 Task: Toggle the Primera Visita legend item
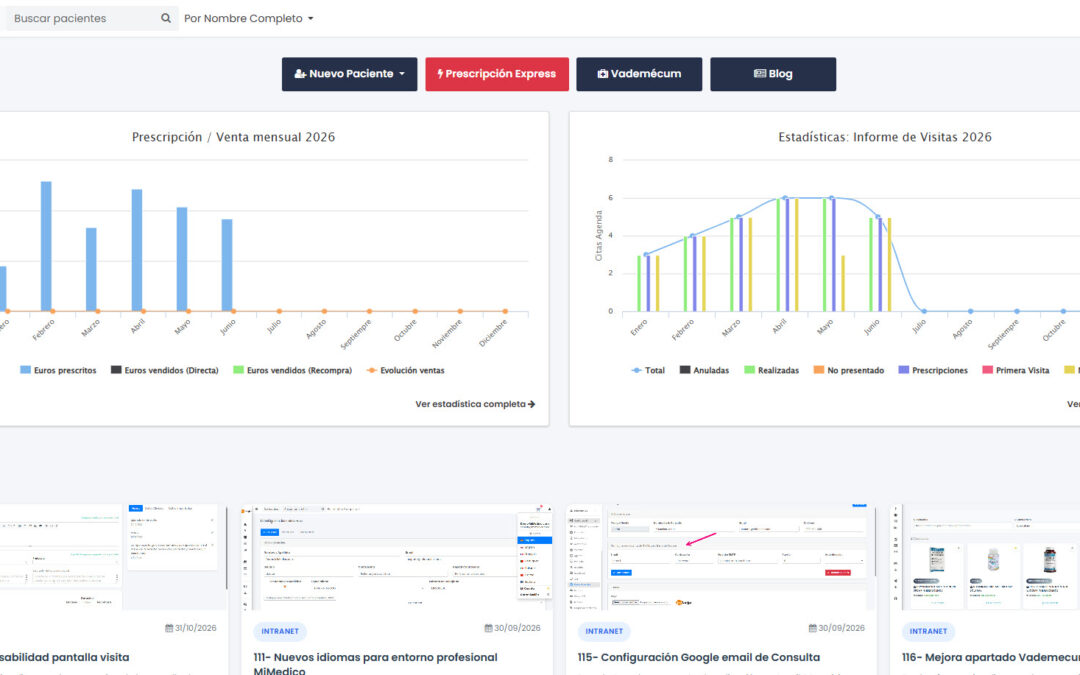(1016, 370)
